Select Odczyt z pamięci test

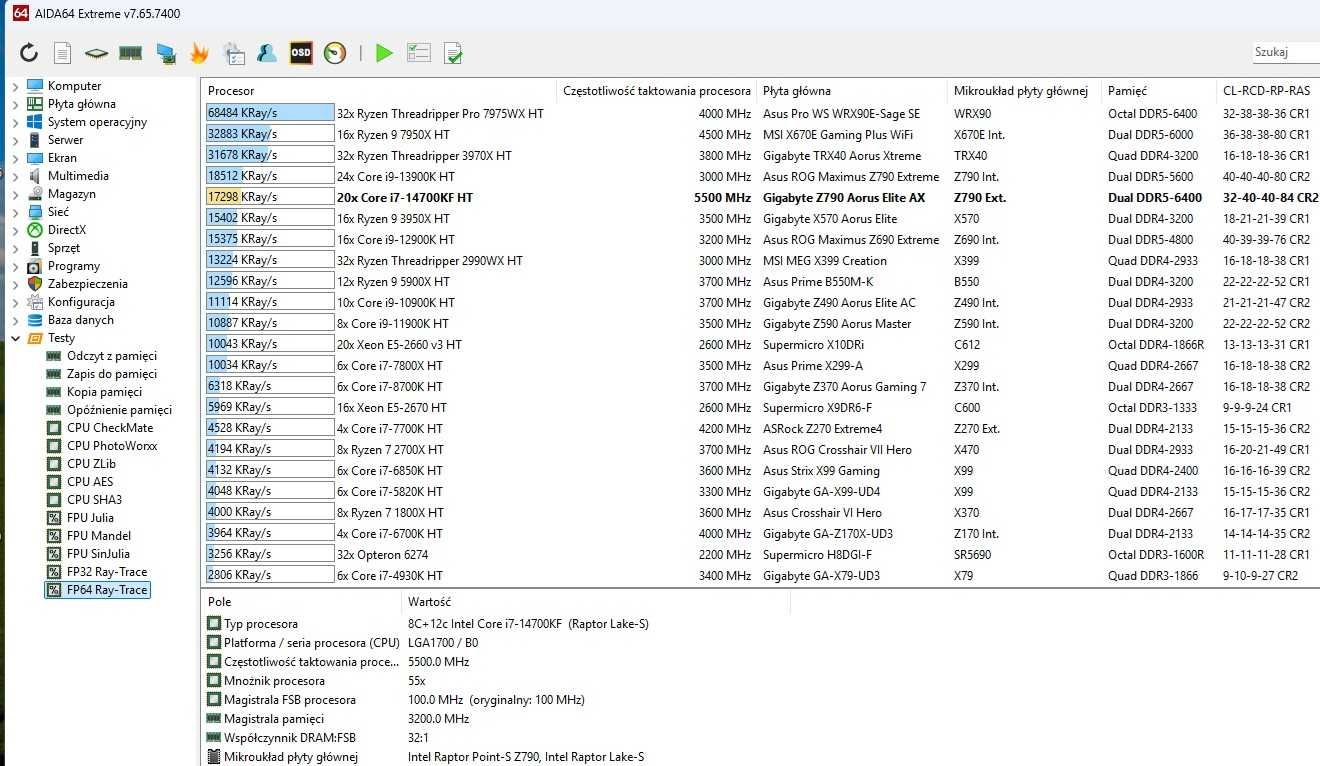112,356
